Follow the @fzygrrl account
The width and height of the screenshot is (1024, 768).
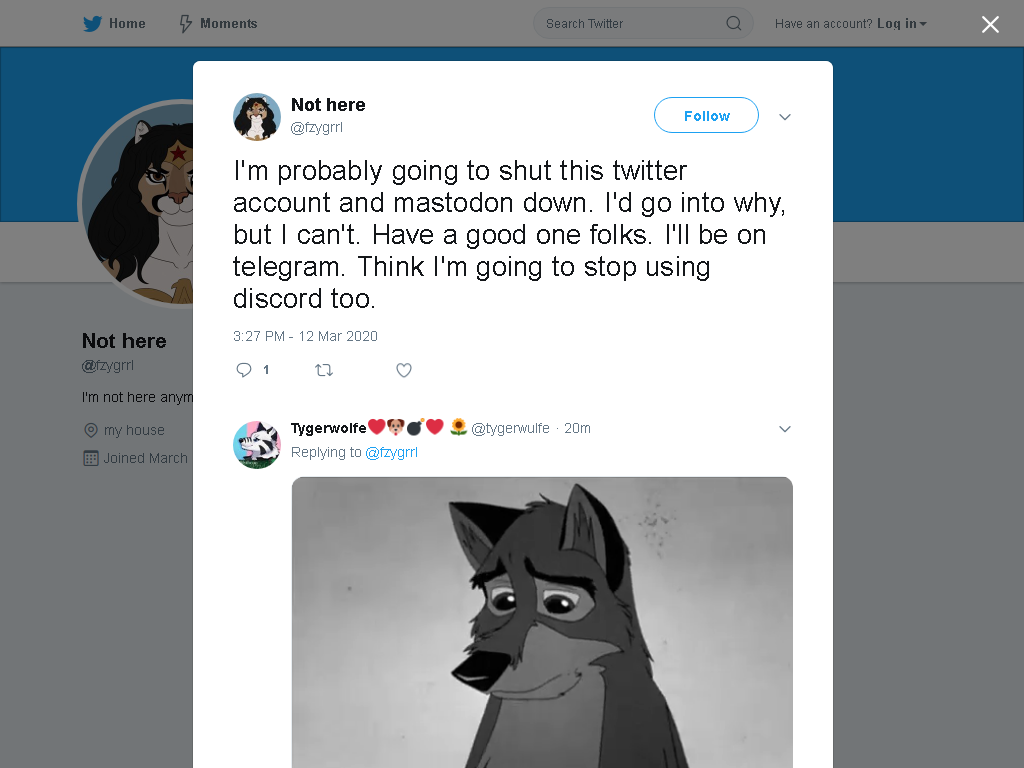tap(706, 115)
